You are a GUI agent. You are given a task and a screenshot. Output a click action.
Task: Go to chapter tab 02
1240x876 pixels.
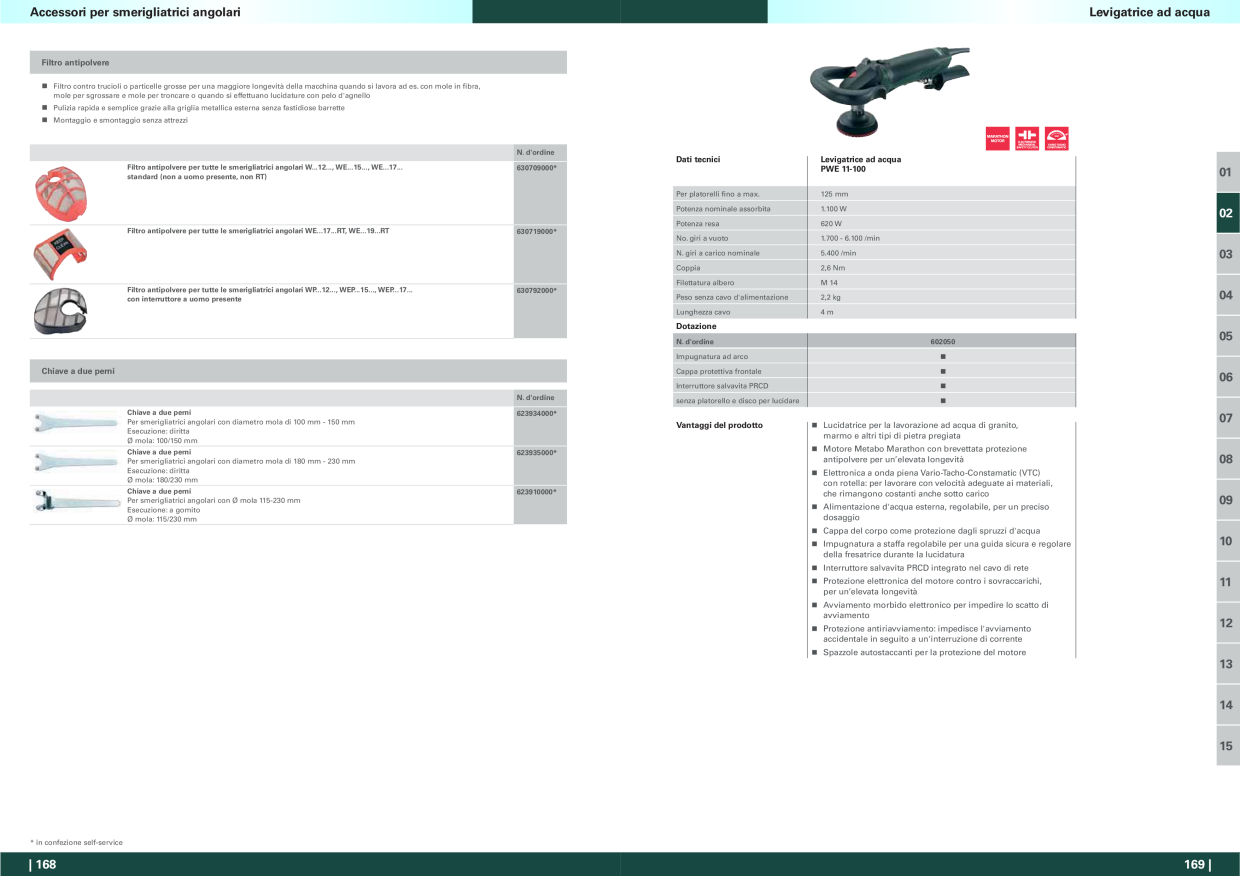point(1227,214)
